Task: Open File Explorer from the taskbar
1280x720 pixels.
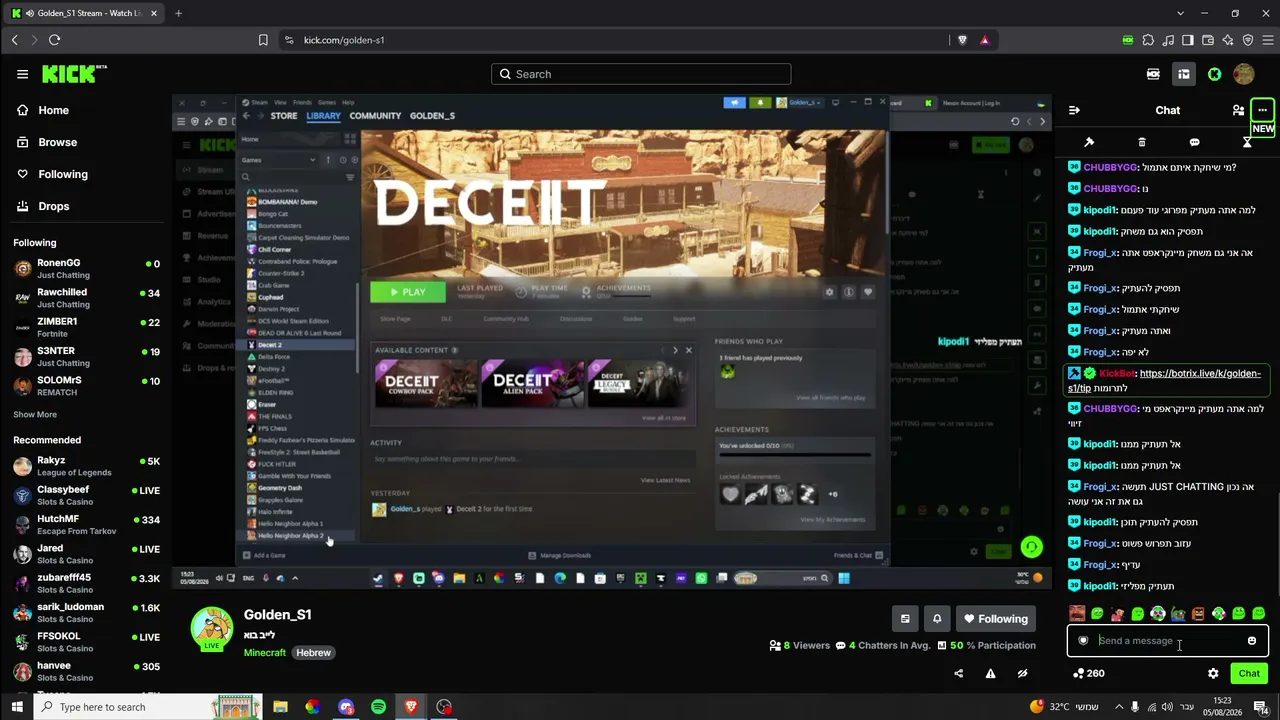Action: point(281,707)
